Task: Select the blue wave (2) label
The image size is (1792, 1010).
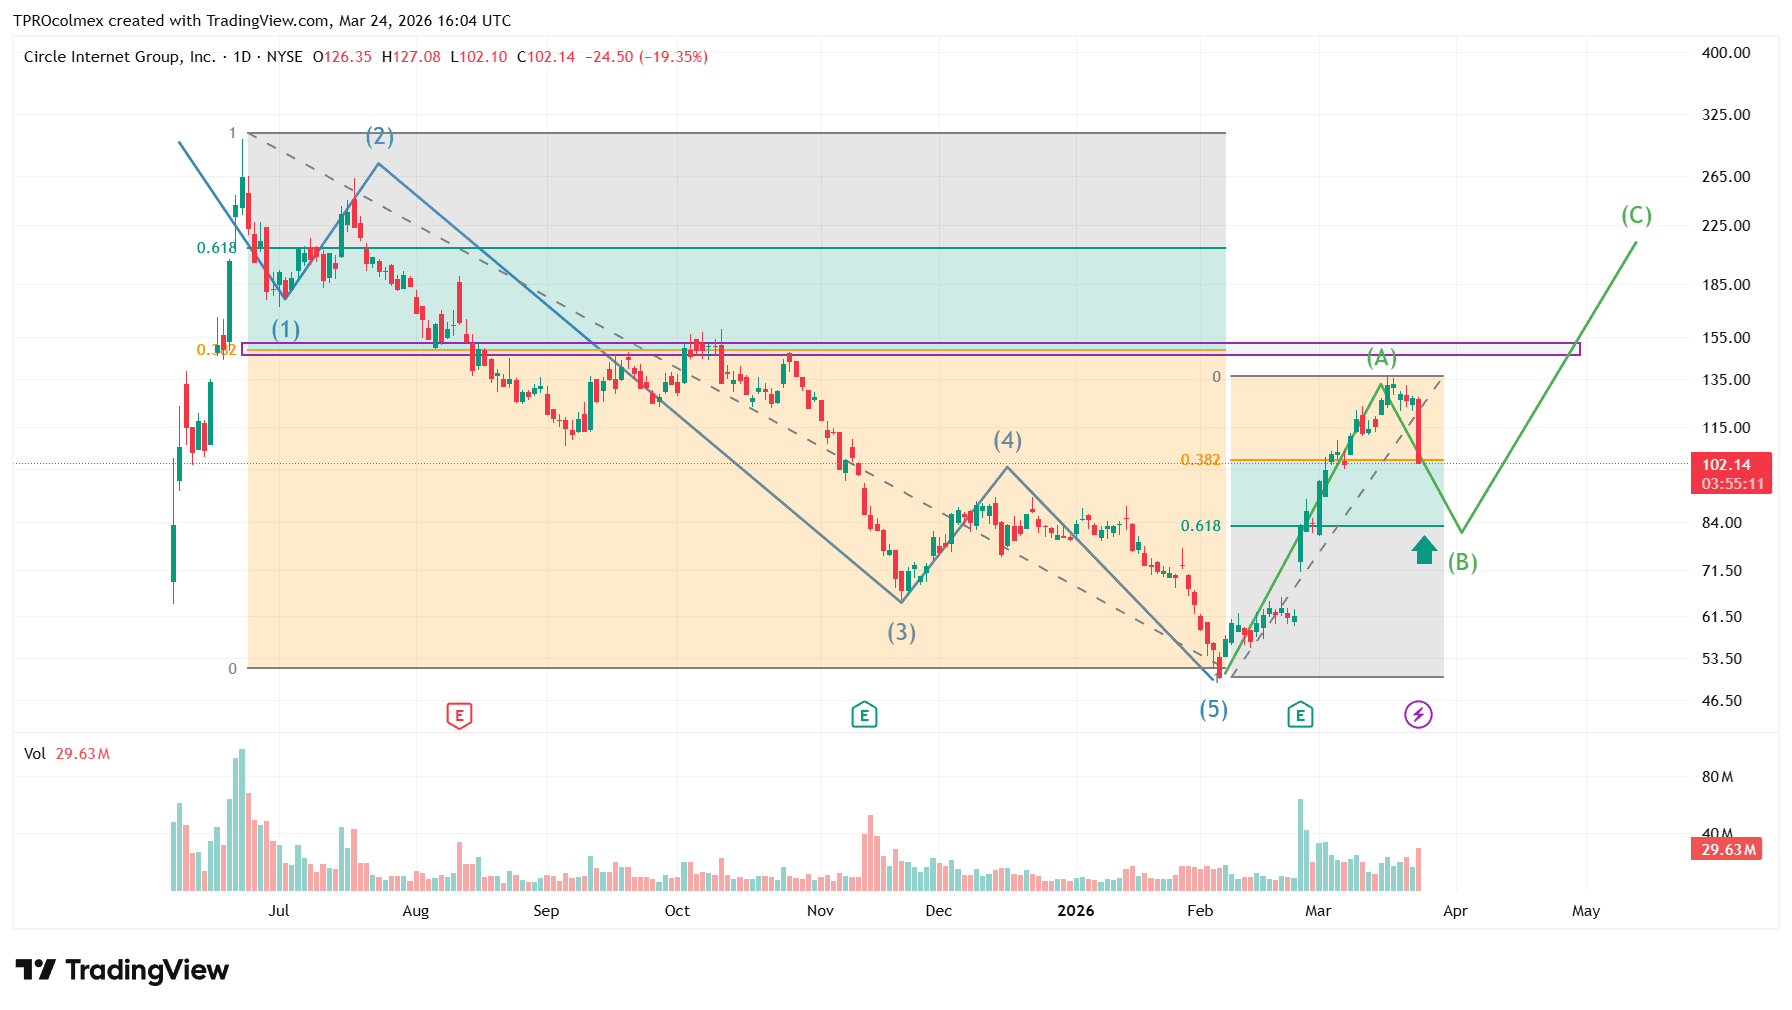Action: coord(379,136)
